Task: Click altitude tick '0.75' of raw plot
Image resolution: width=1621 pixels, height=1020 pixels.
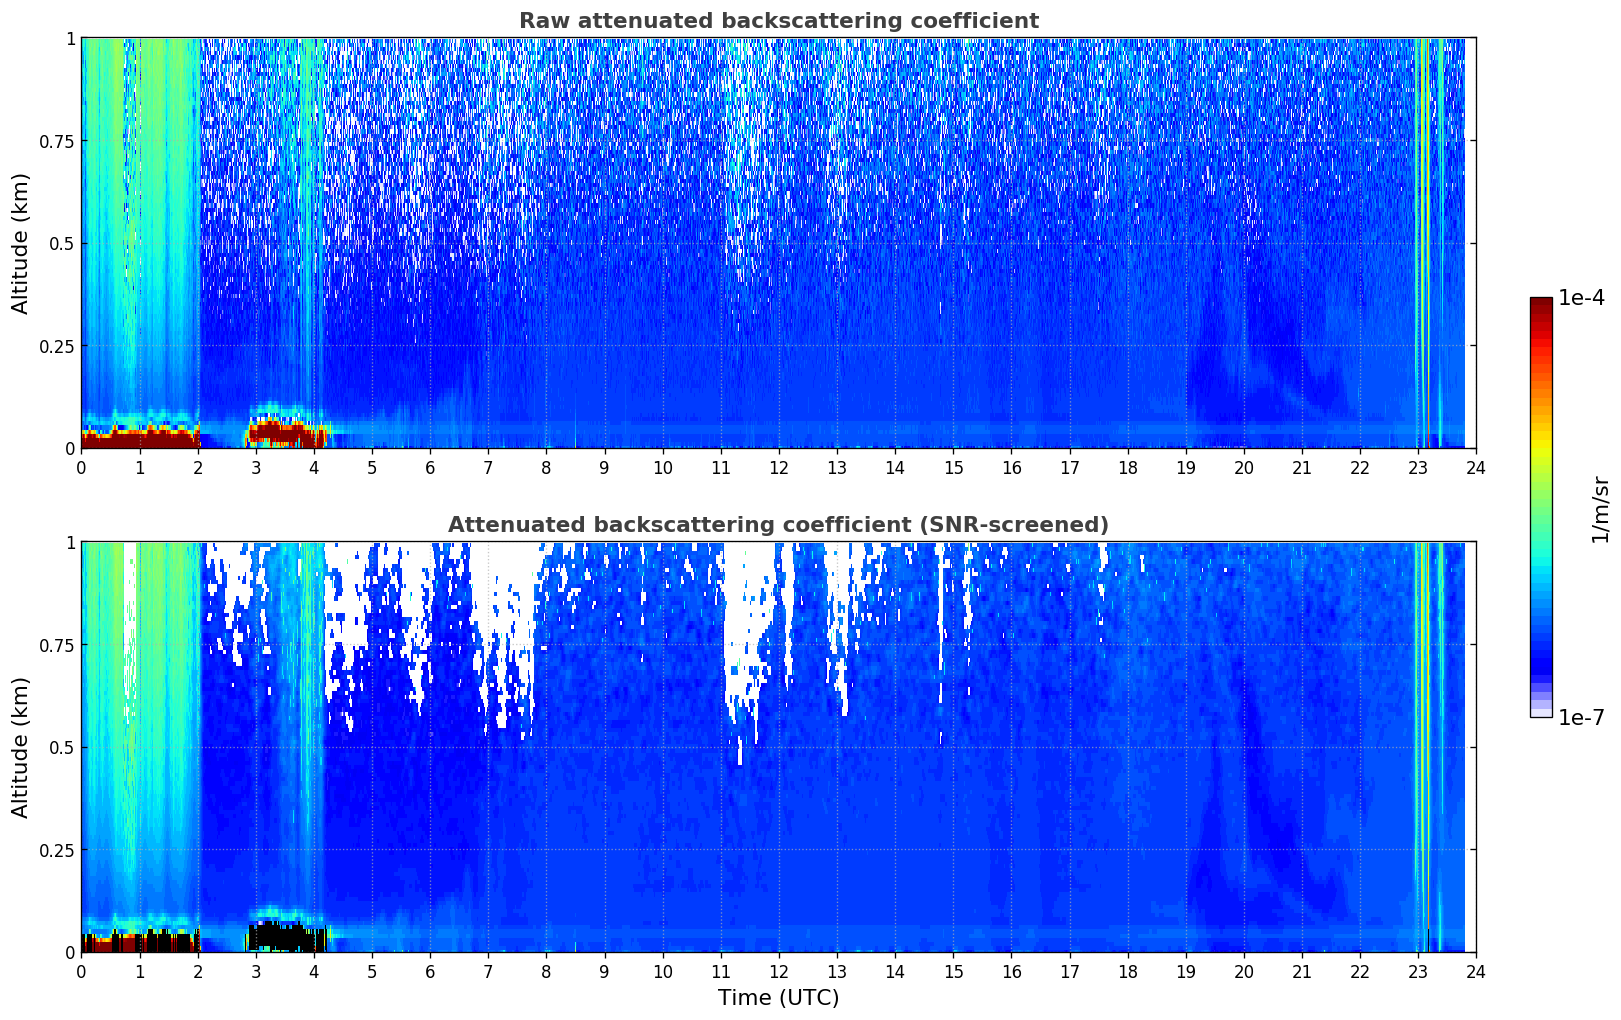Action: 57,141
